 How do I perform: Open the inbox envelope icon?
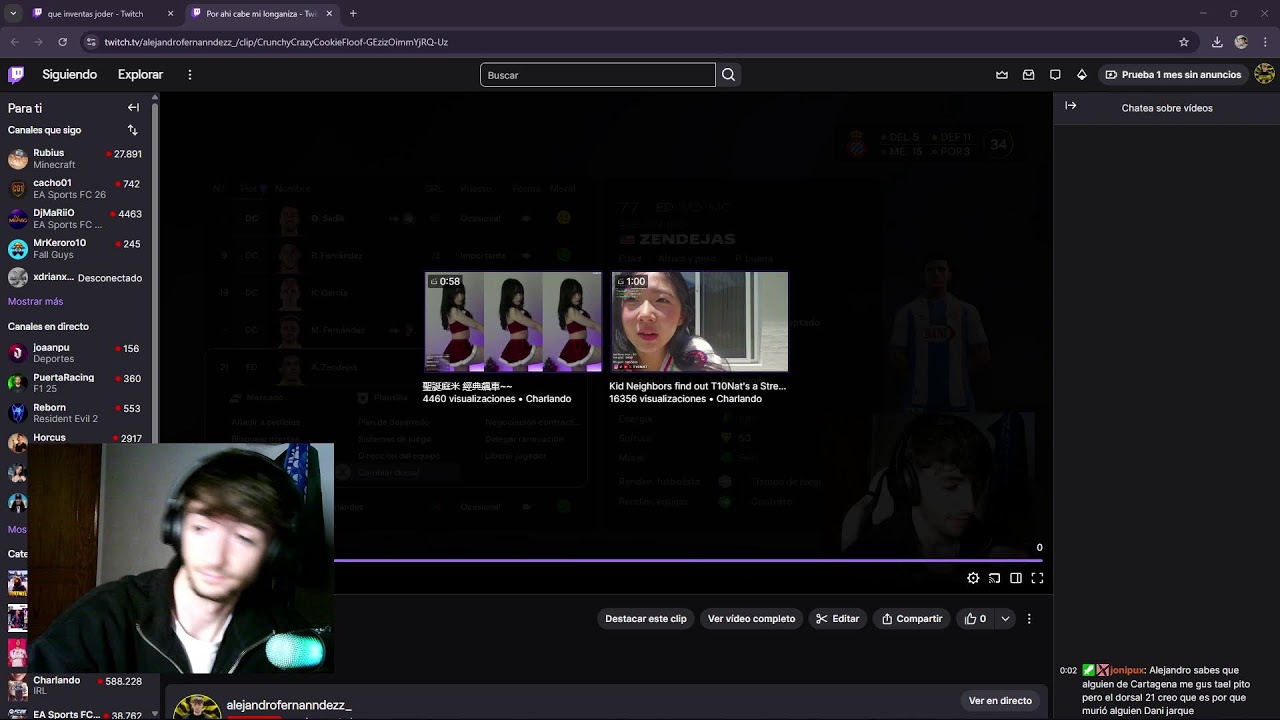[1028, 75]
